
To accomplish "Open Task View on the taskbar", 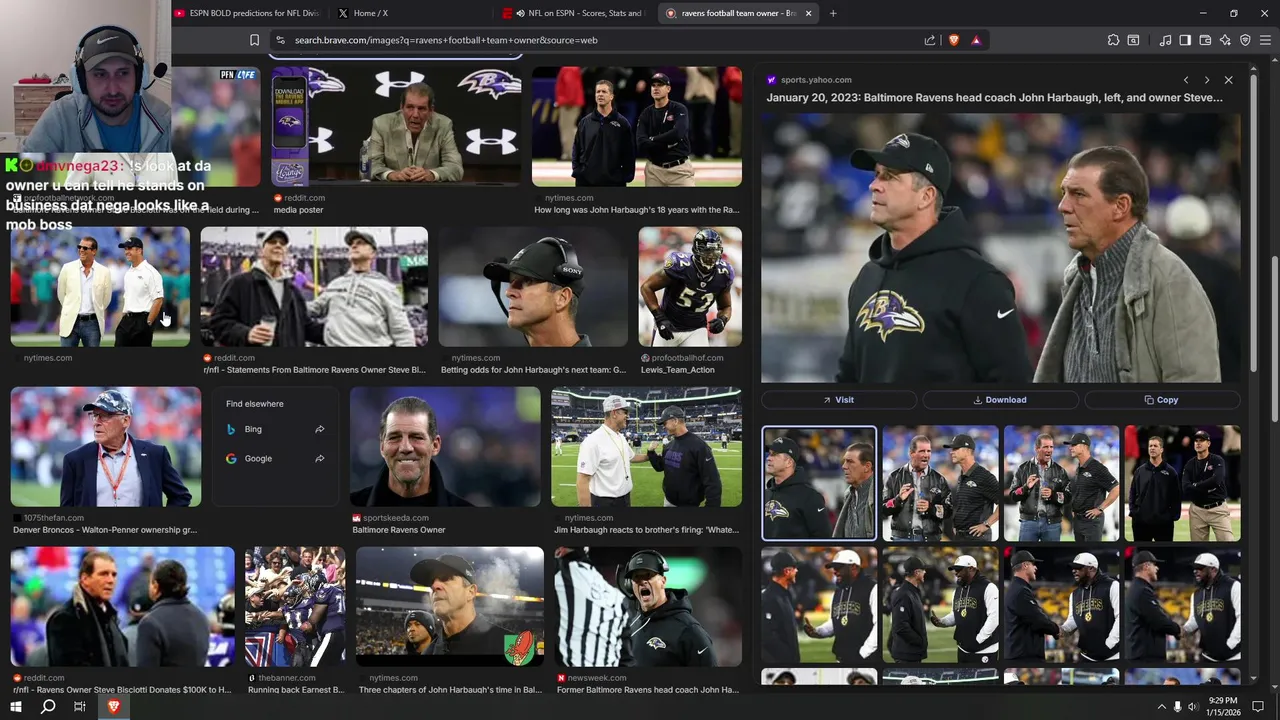I will click(x=80, y=706).
